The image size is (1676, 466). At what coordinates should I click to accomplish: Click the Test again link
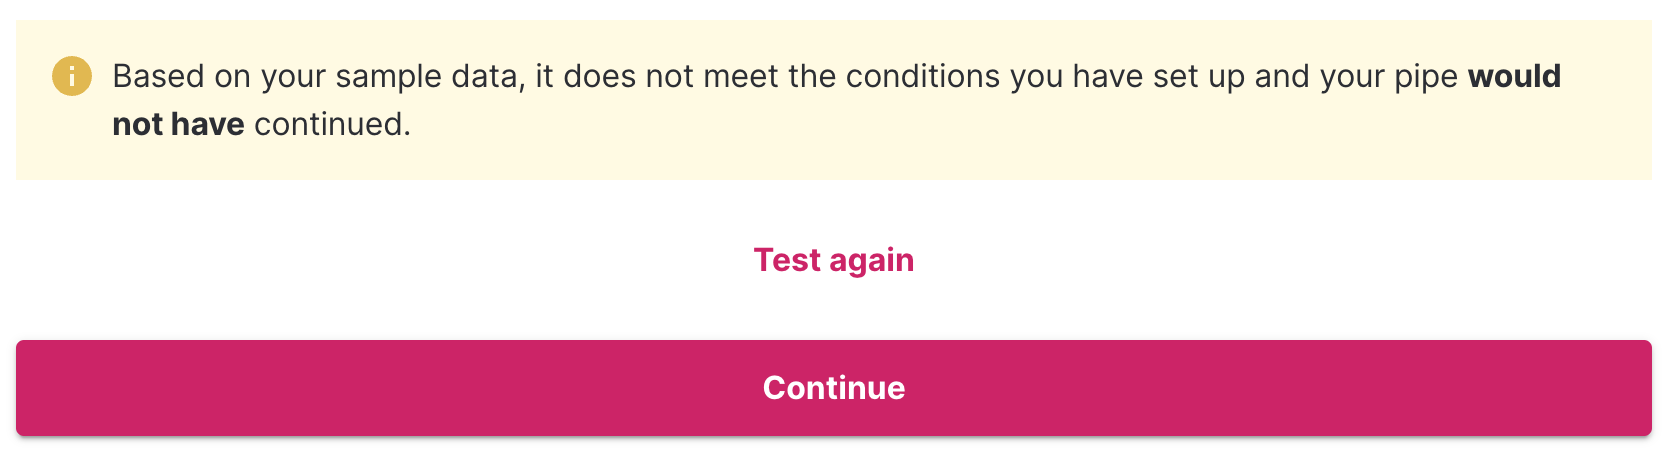tap(833, 260)
